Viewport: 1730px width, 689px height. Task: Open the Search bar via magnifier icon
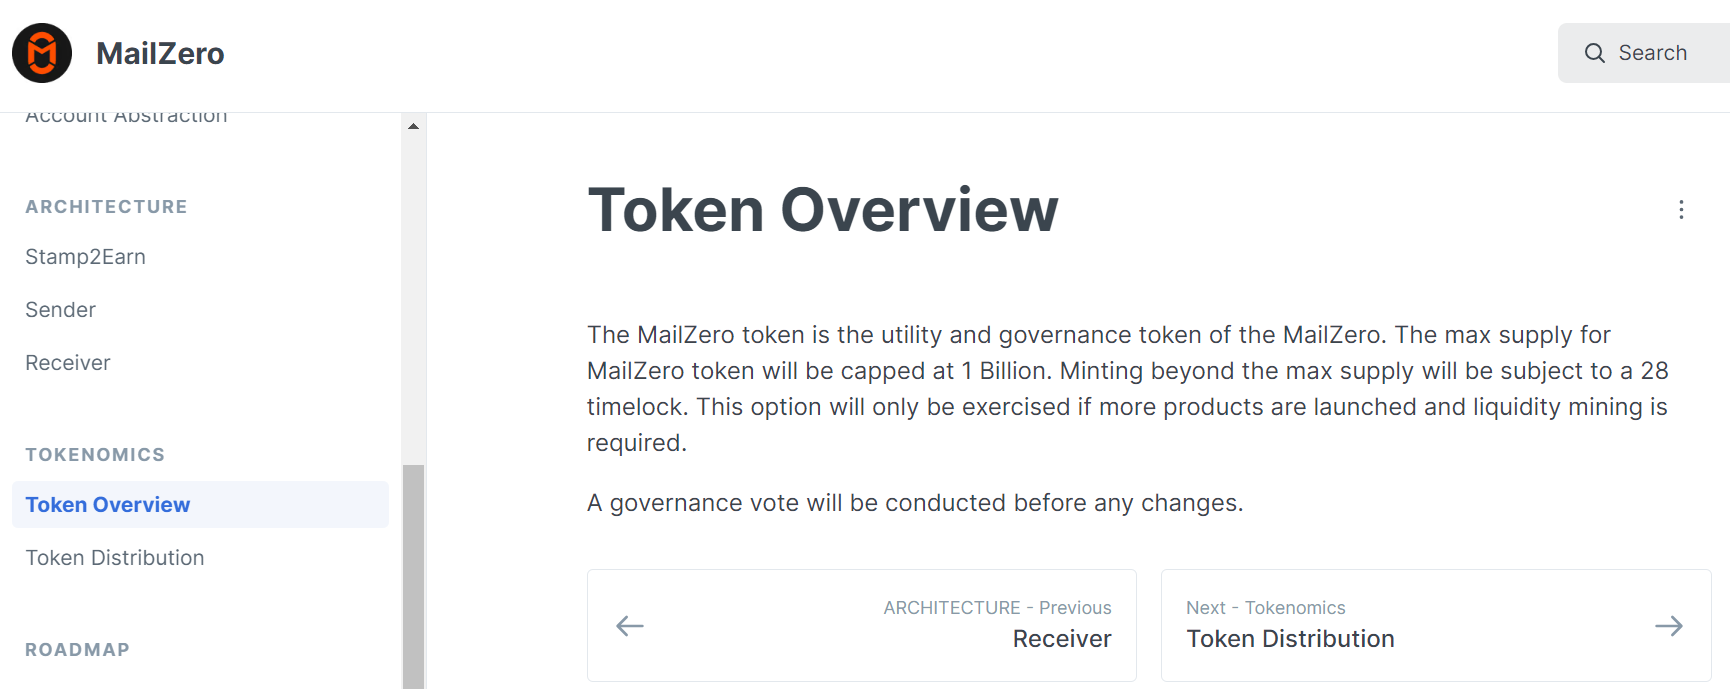pos(1596,52)
